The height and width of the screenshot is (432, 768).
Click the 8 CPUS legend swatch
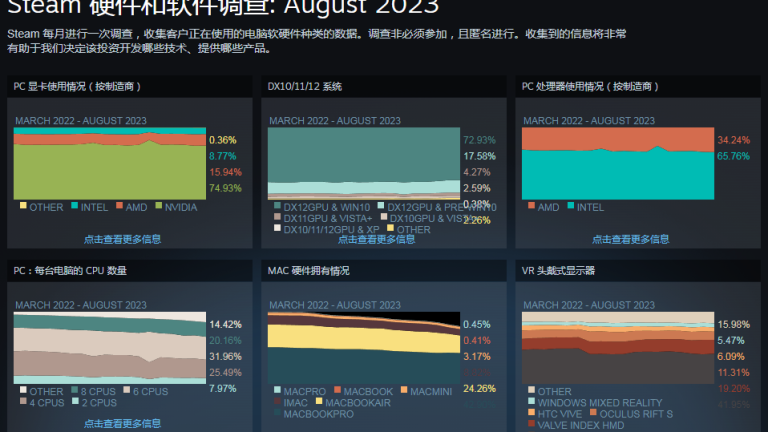coord(74,389)
